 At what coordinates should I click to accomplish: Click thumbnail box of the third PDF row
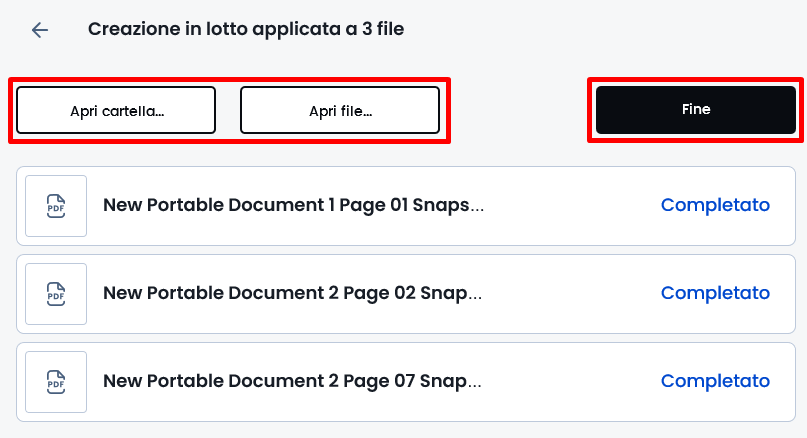[56, 382]
